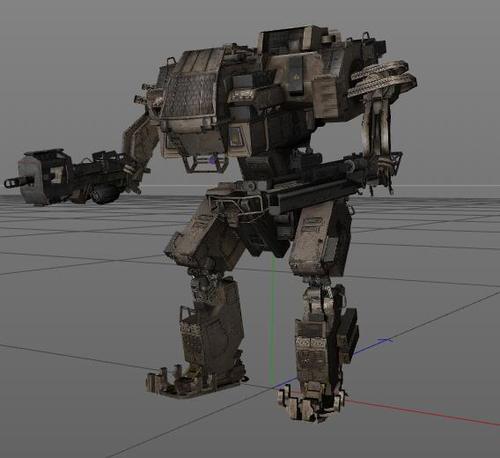Select the mech's circular saw blade discs
The width and height of the screenshot is (500, 458).
coord(382,78)
